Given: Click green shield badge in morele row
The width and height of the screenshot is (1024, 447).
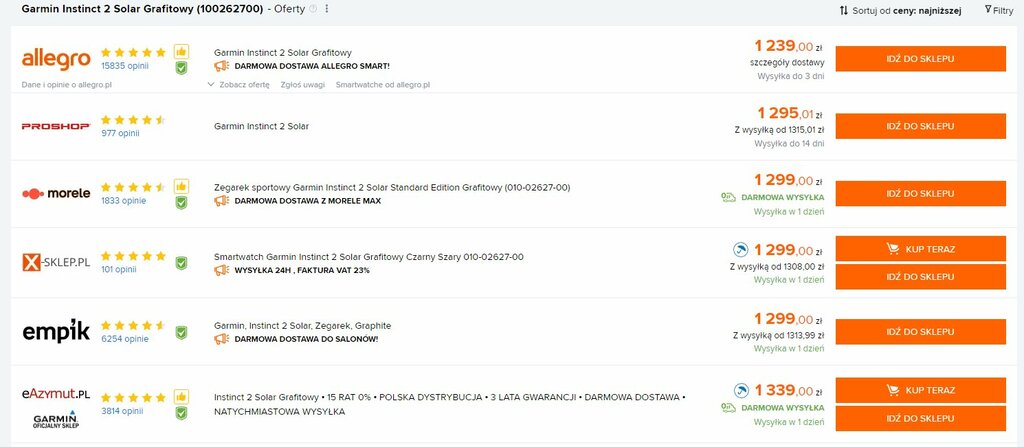Looking at the screenshot, I should click(x=181, y=203).
